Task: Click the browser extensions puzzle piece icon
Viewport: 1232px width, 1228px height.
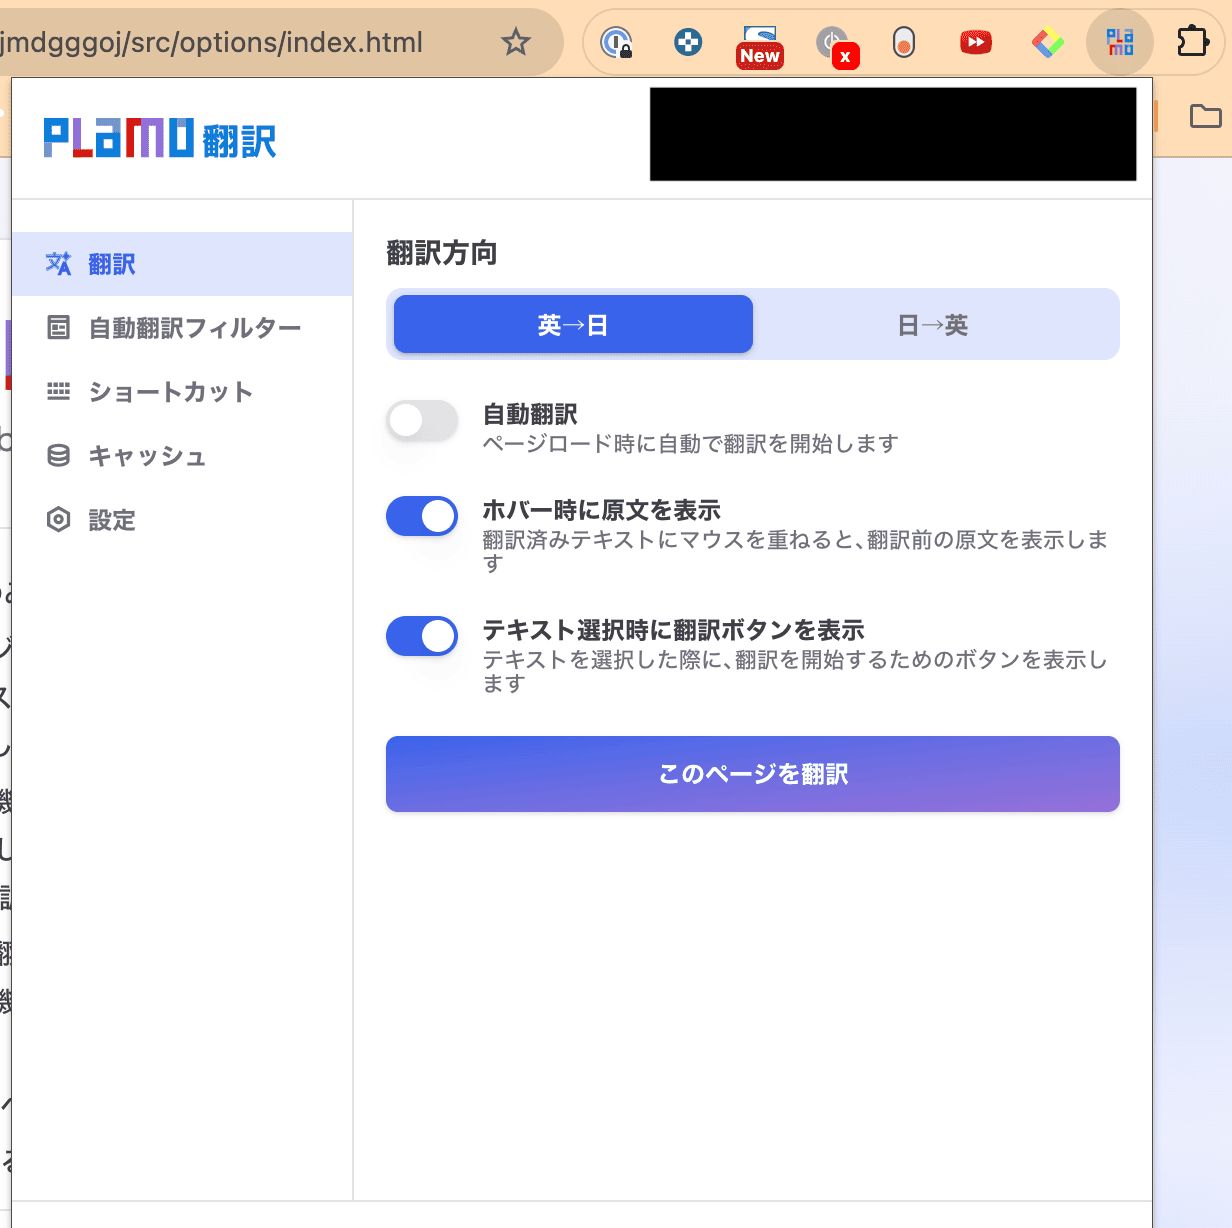Action: click(x=1192, y=42)
